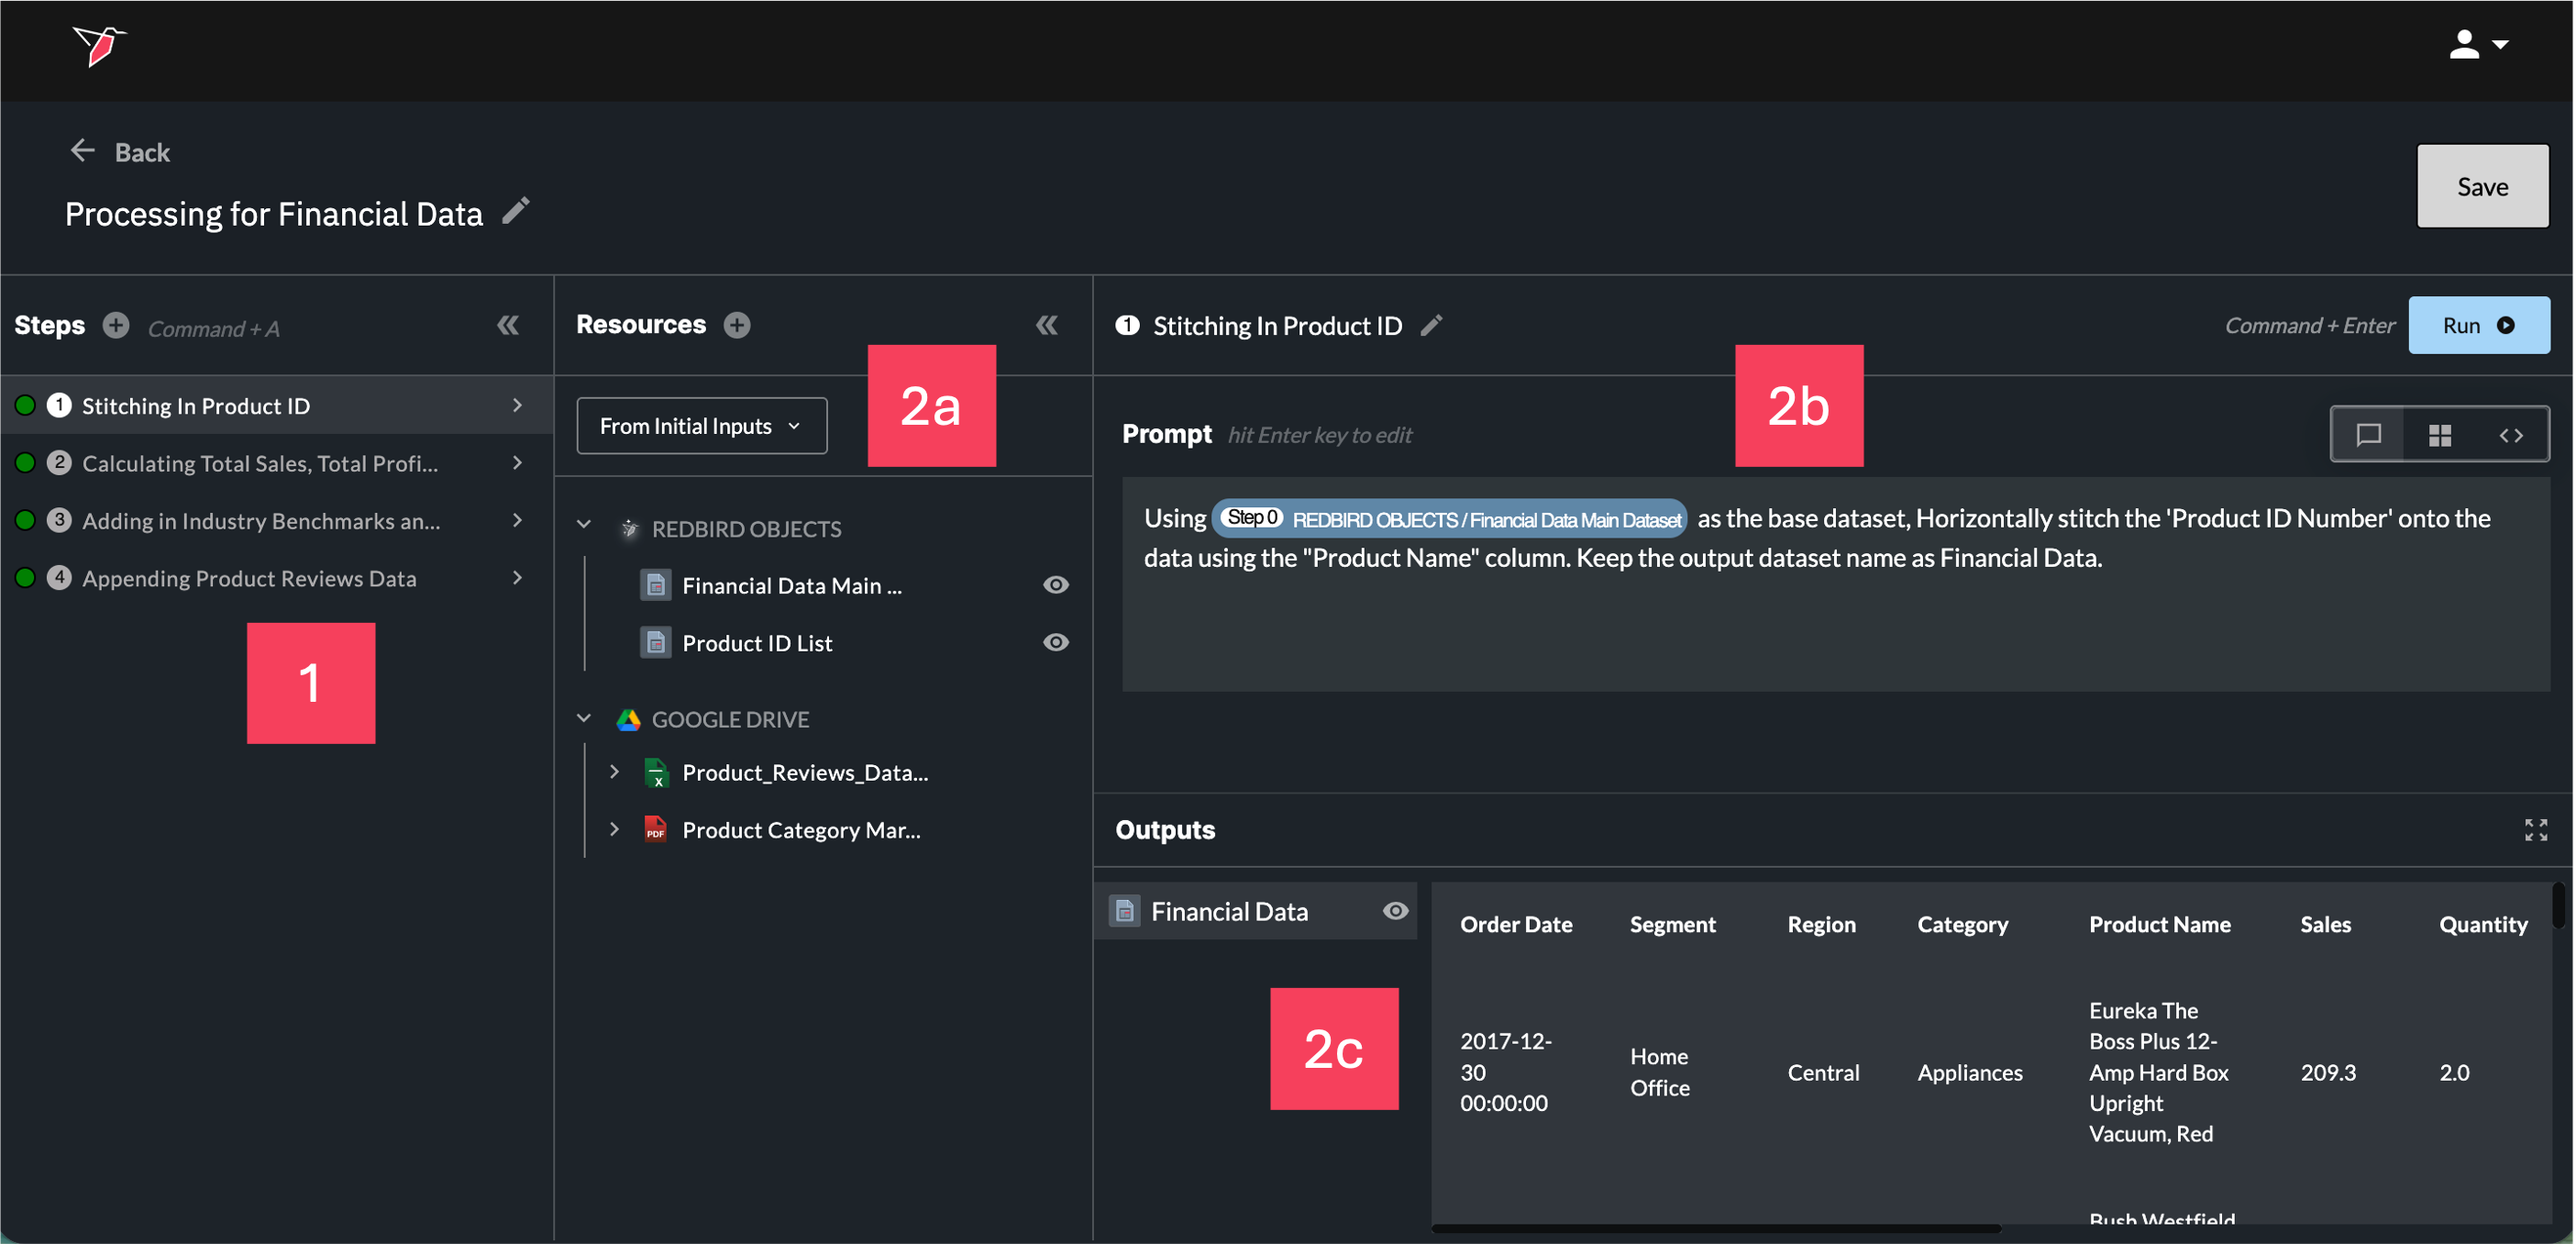Select the chat prompt view icon
The image size is (2576, 1244).
[x=2368, y=435]
